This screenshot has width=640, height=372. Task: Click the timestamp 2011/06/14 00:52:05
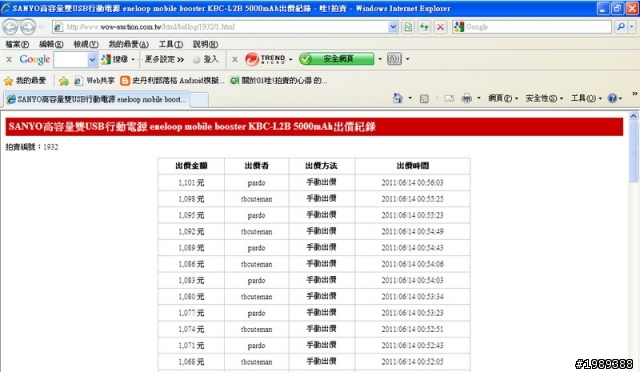412,362
